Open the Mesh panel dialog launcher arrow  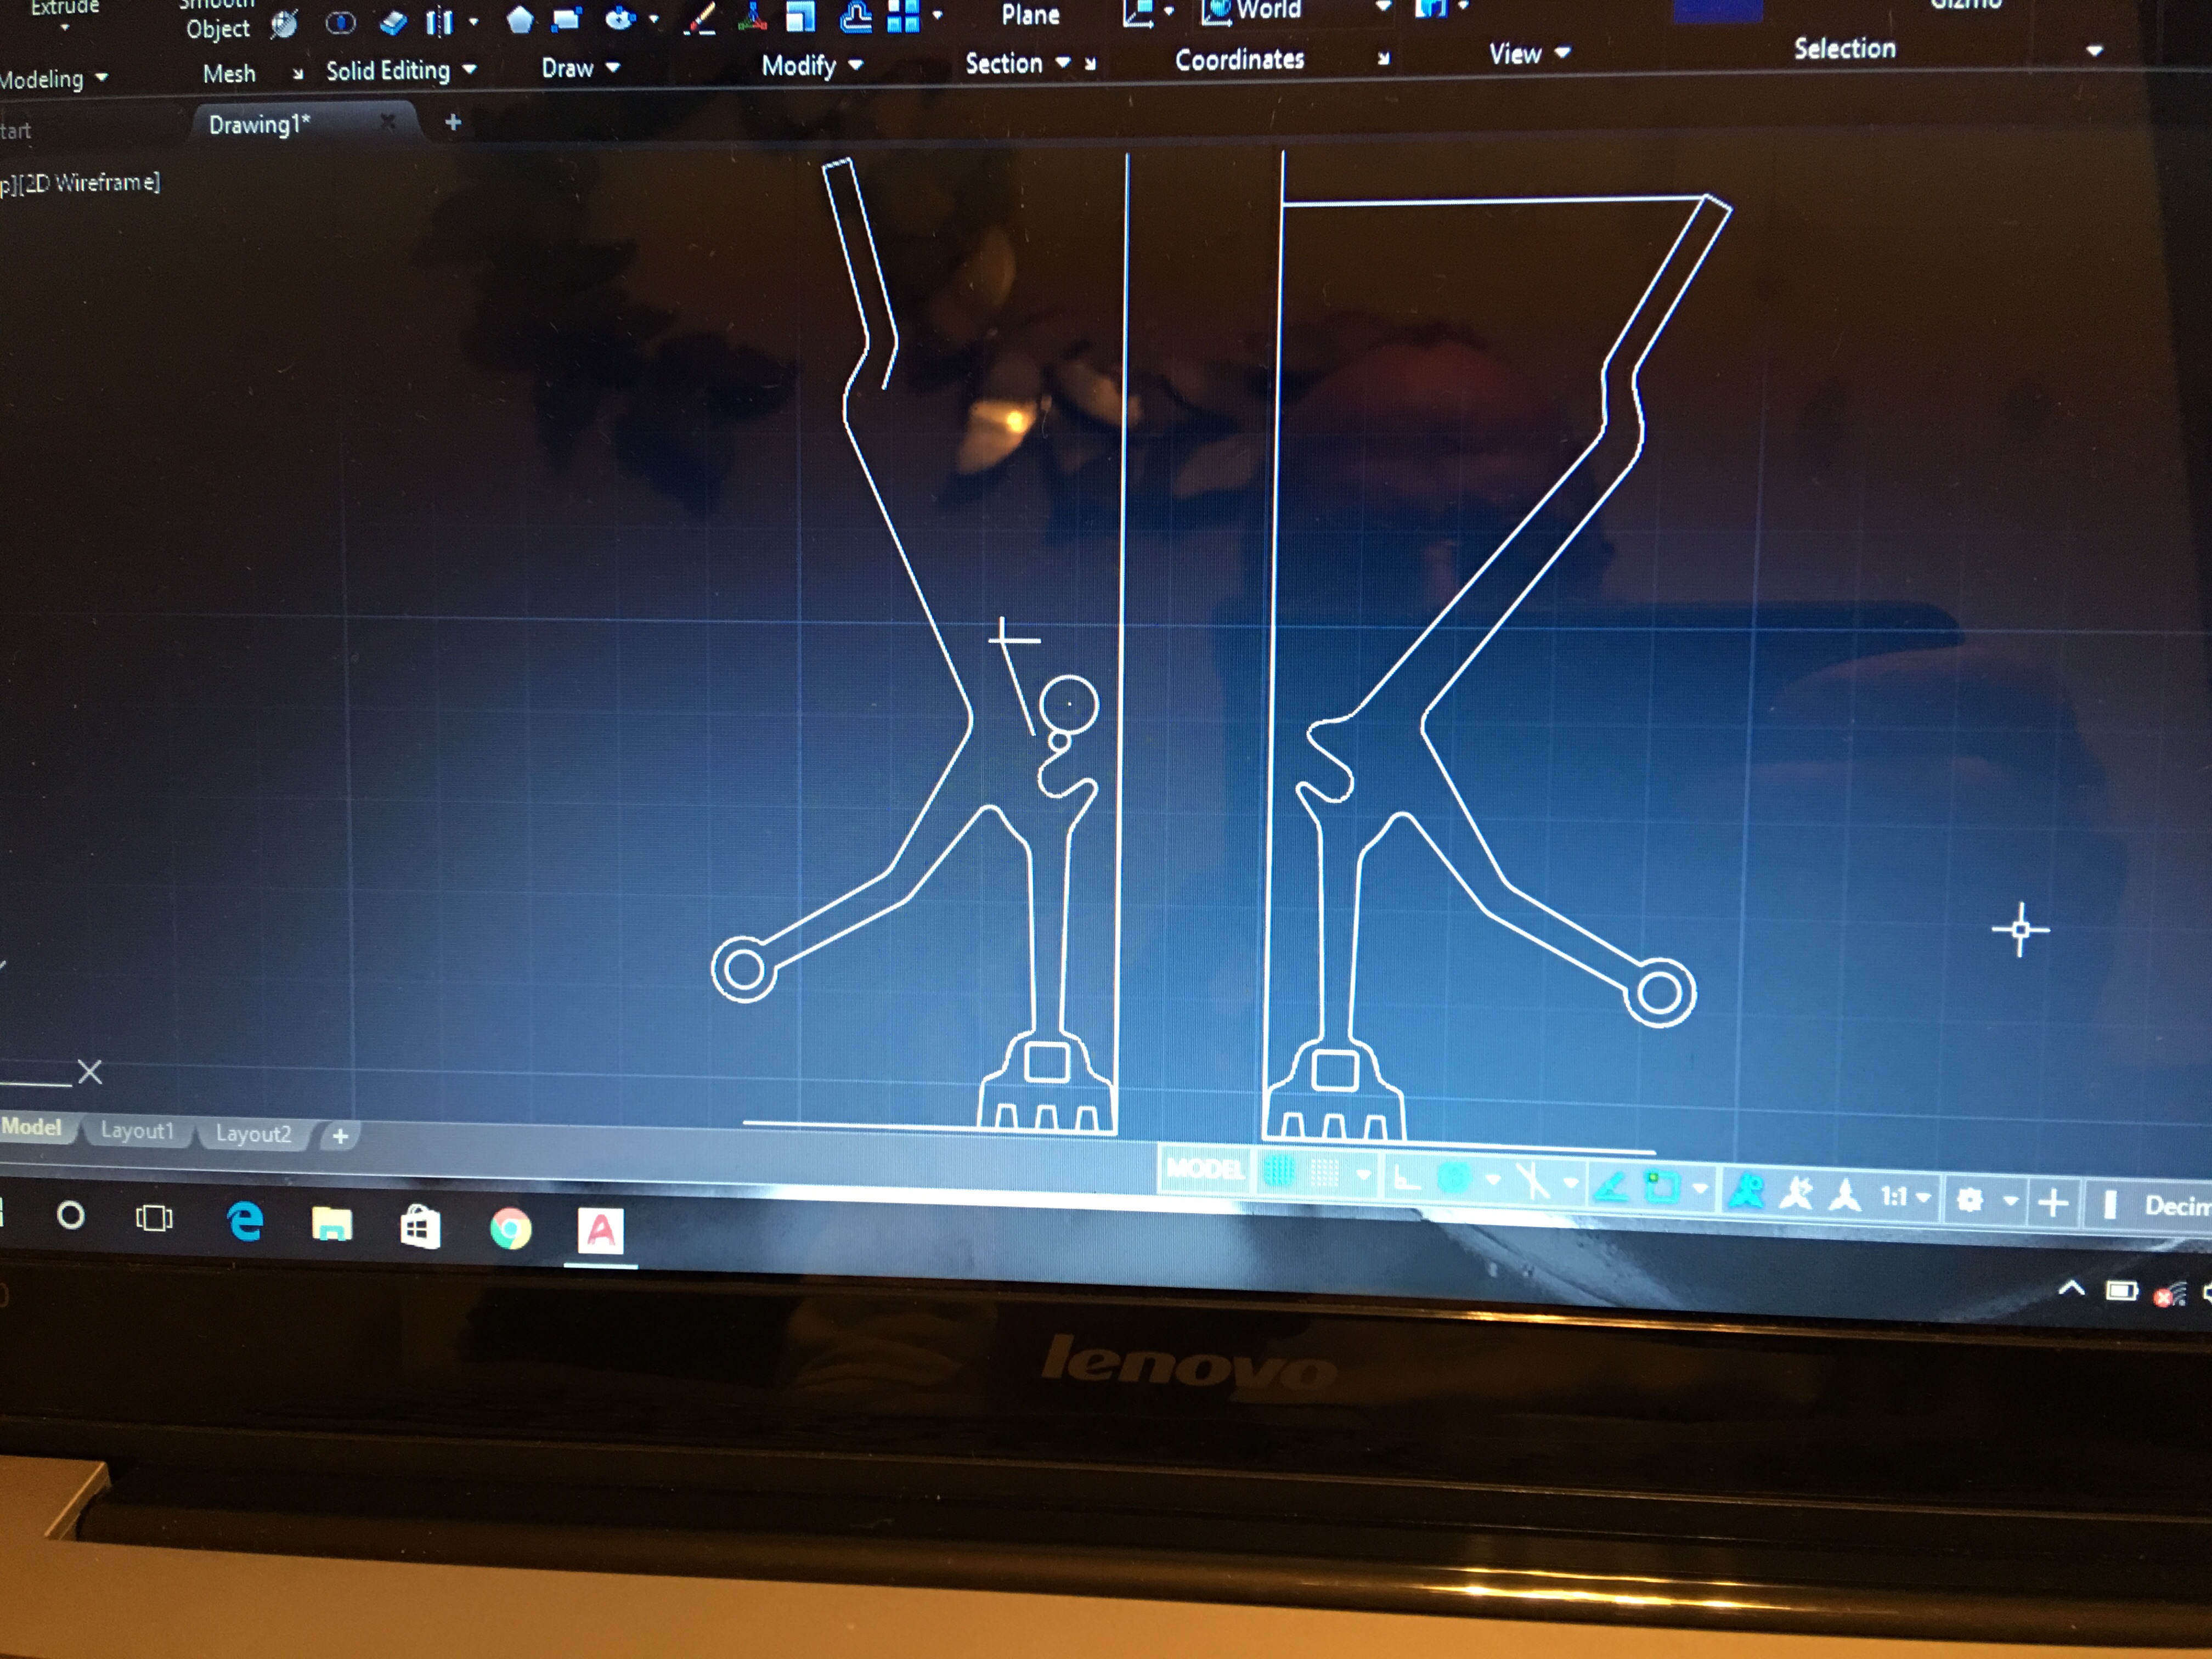[x=297, y=73]
